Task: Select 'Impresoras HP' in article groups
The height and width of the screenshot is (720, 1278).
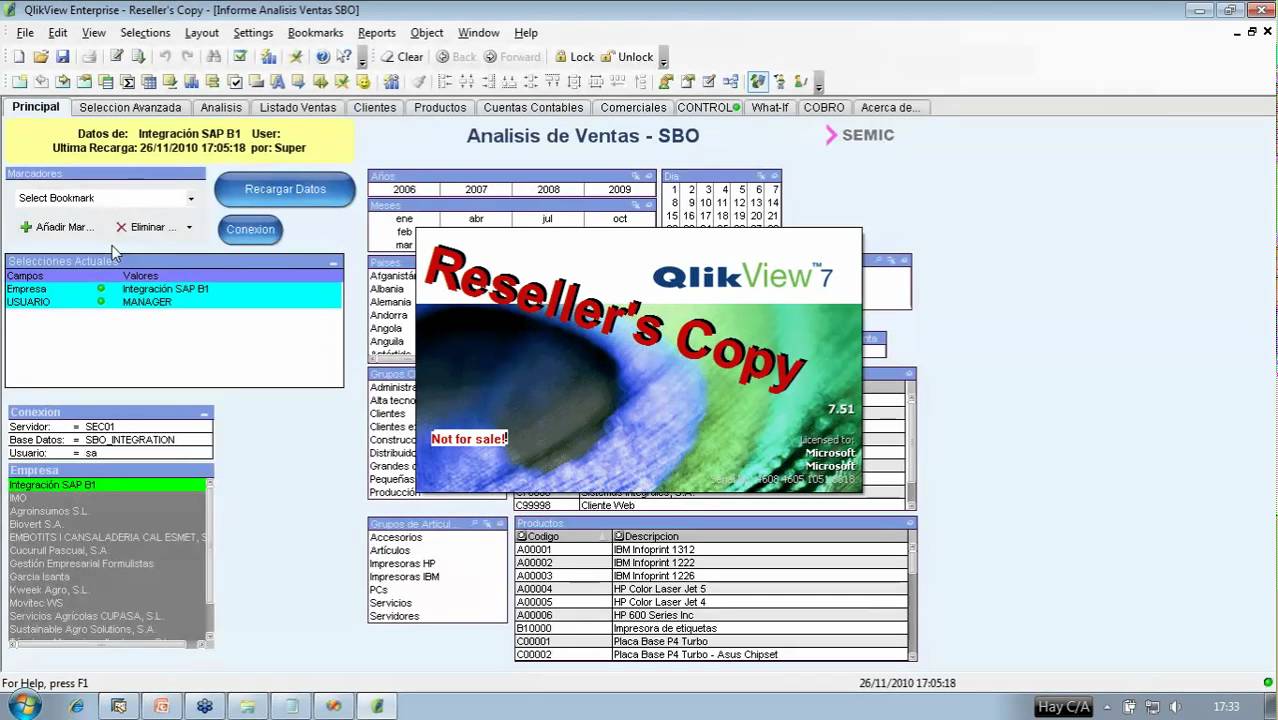Action: tap(403, 563)
